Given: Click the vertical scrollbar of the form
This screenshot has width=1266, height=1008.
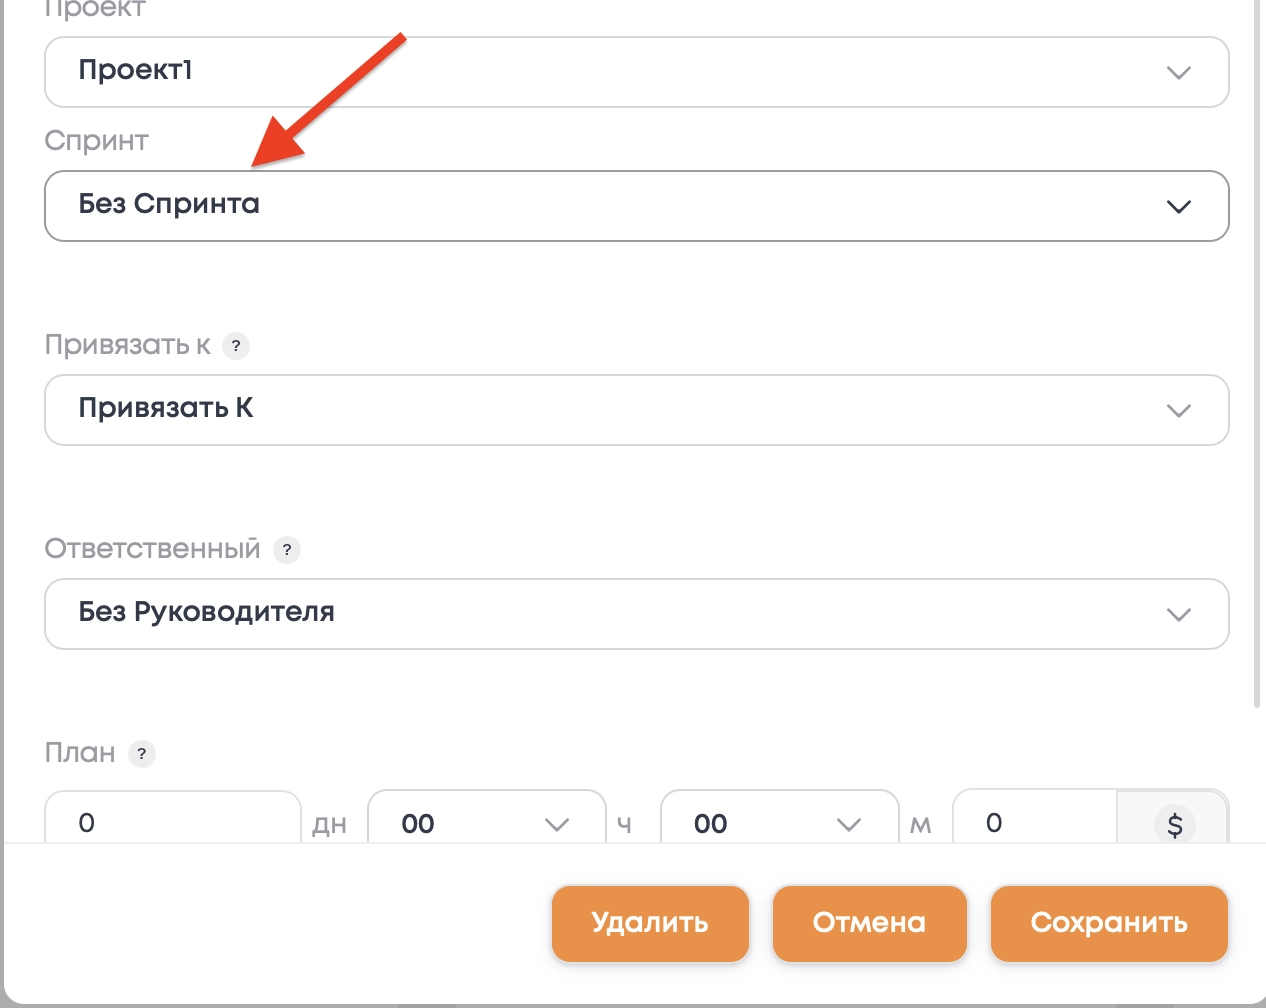Looking at the screenshot, I should [1257, 350].
